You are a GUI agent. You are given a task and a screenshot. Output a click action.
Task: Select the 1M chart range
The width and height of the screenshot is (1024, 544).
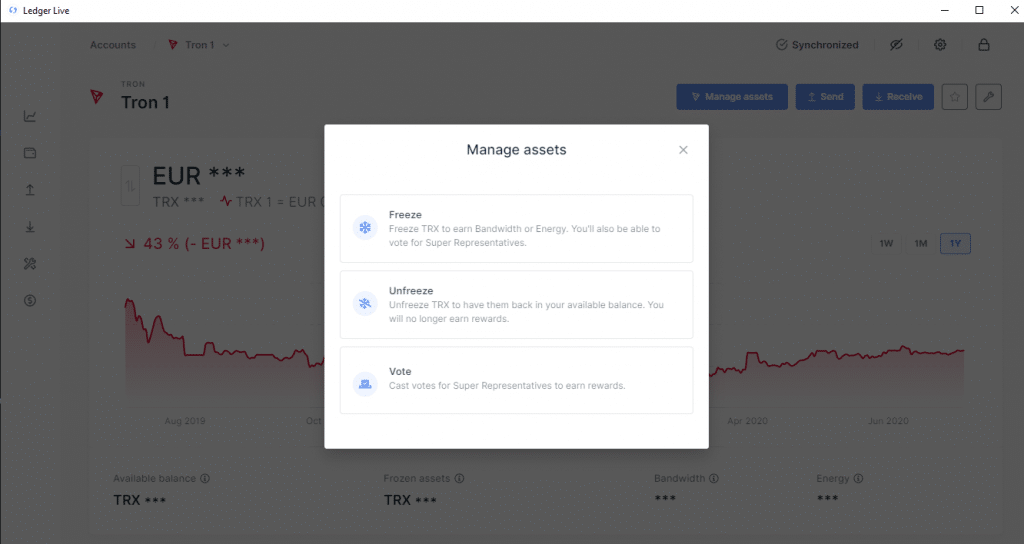[x=921, y=244]
